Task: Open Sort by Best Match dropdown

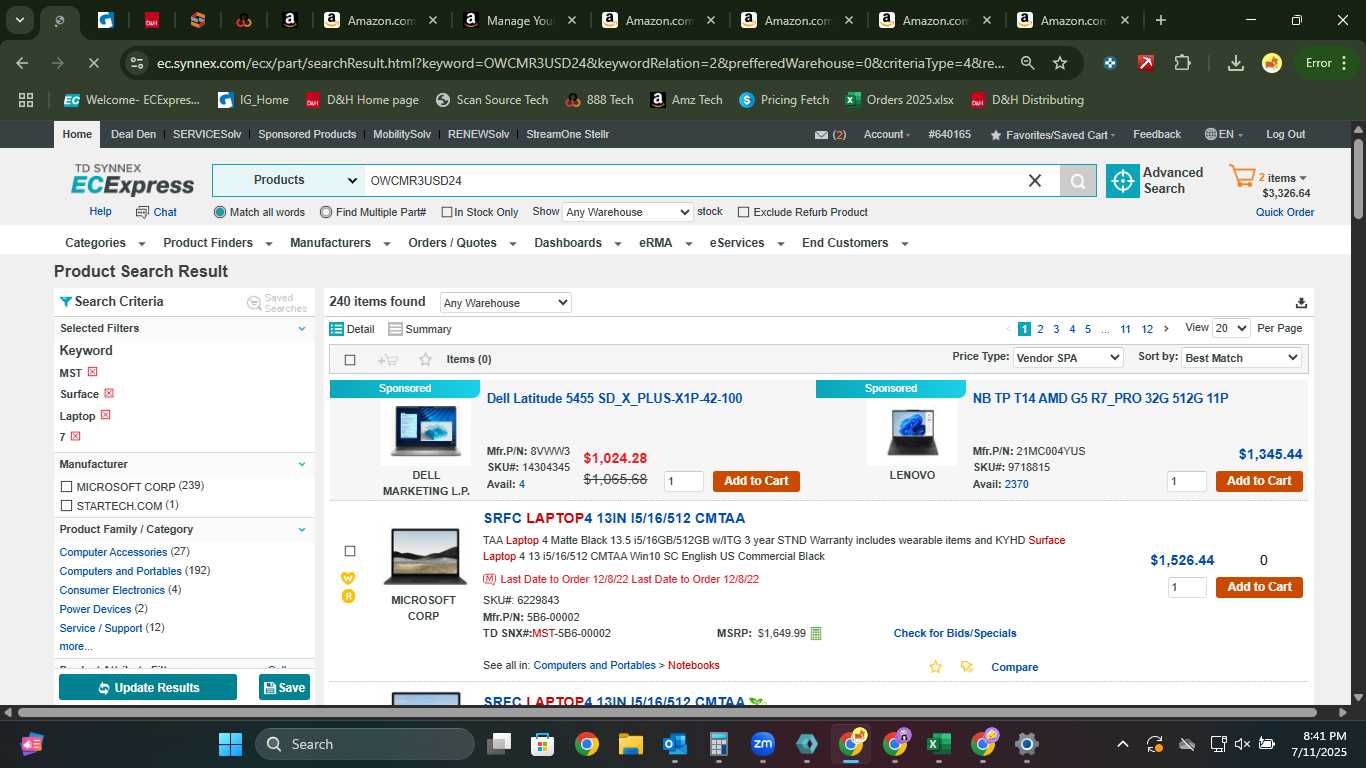Action: 1242,358
